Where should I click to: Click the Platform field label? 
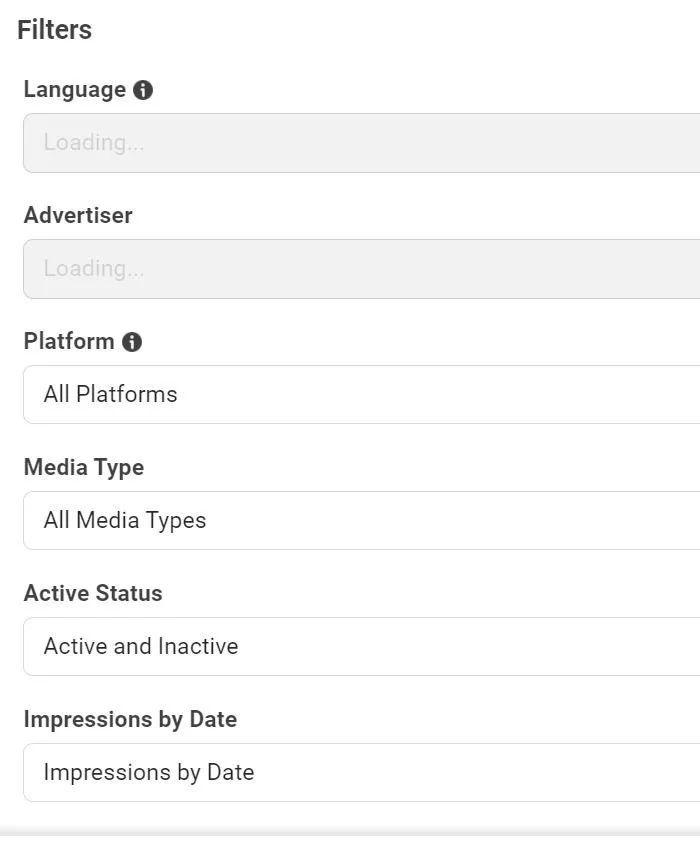(69, 342)
